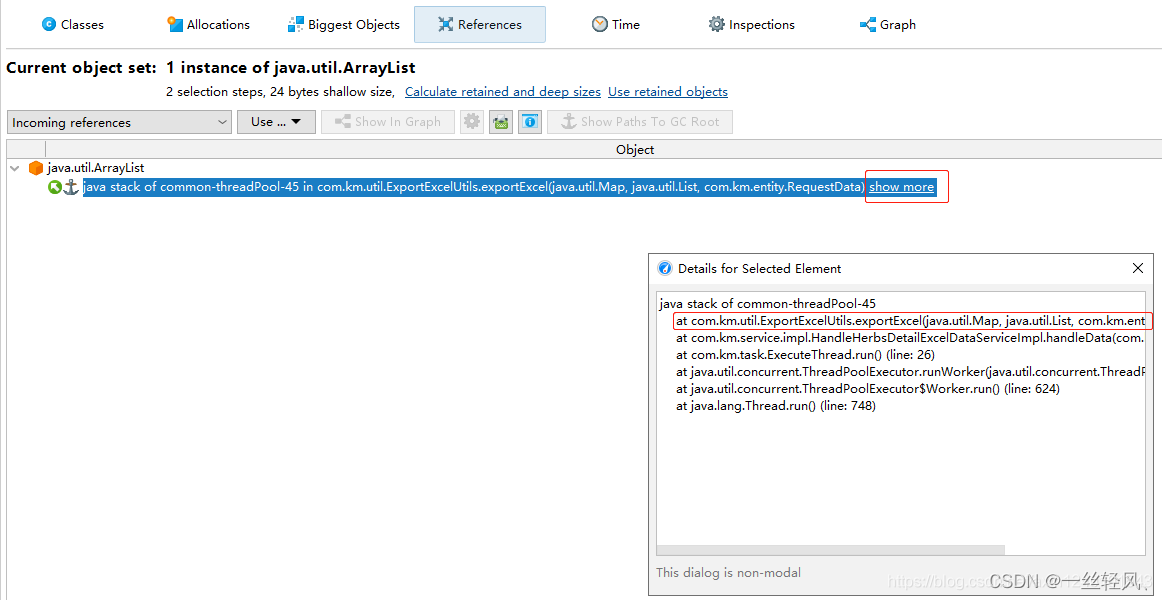Click the References tab icon
Viewport: 1162px width, 600px height.
pyautogui.click(x=445, y=24)
